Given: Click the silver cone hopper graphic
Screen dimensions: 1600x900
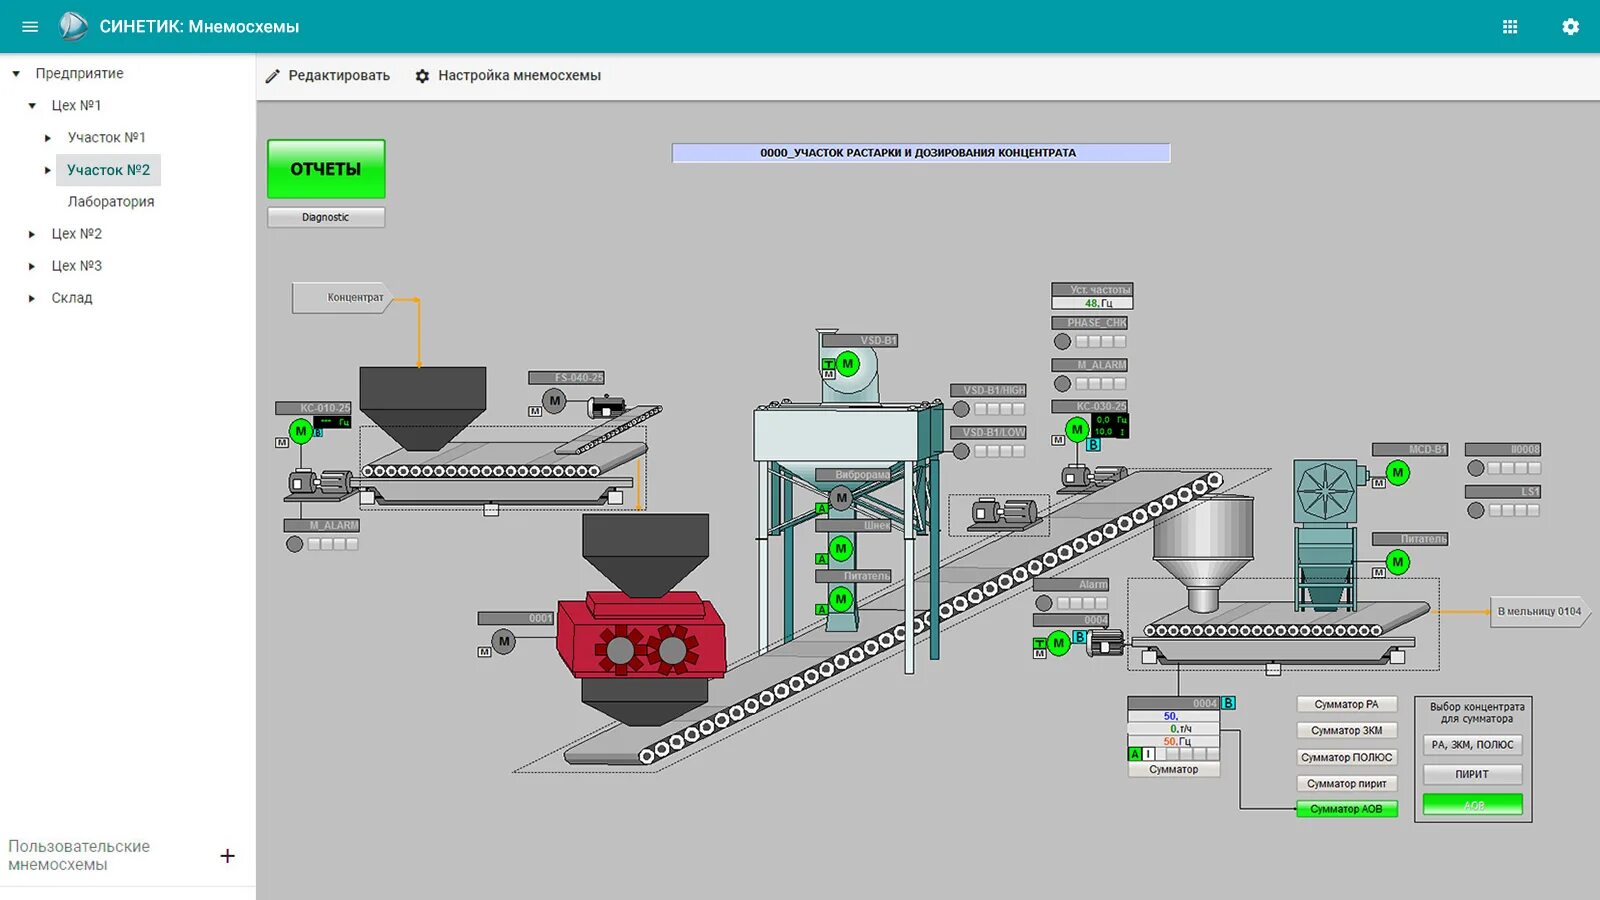Looking at the screenshot, I should click(1203, 552).
